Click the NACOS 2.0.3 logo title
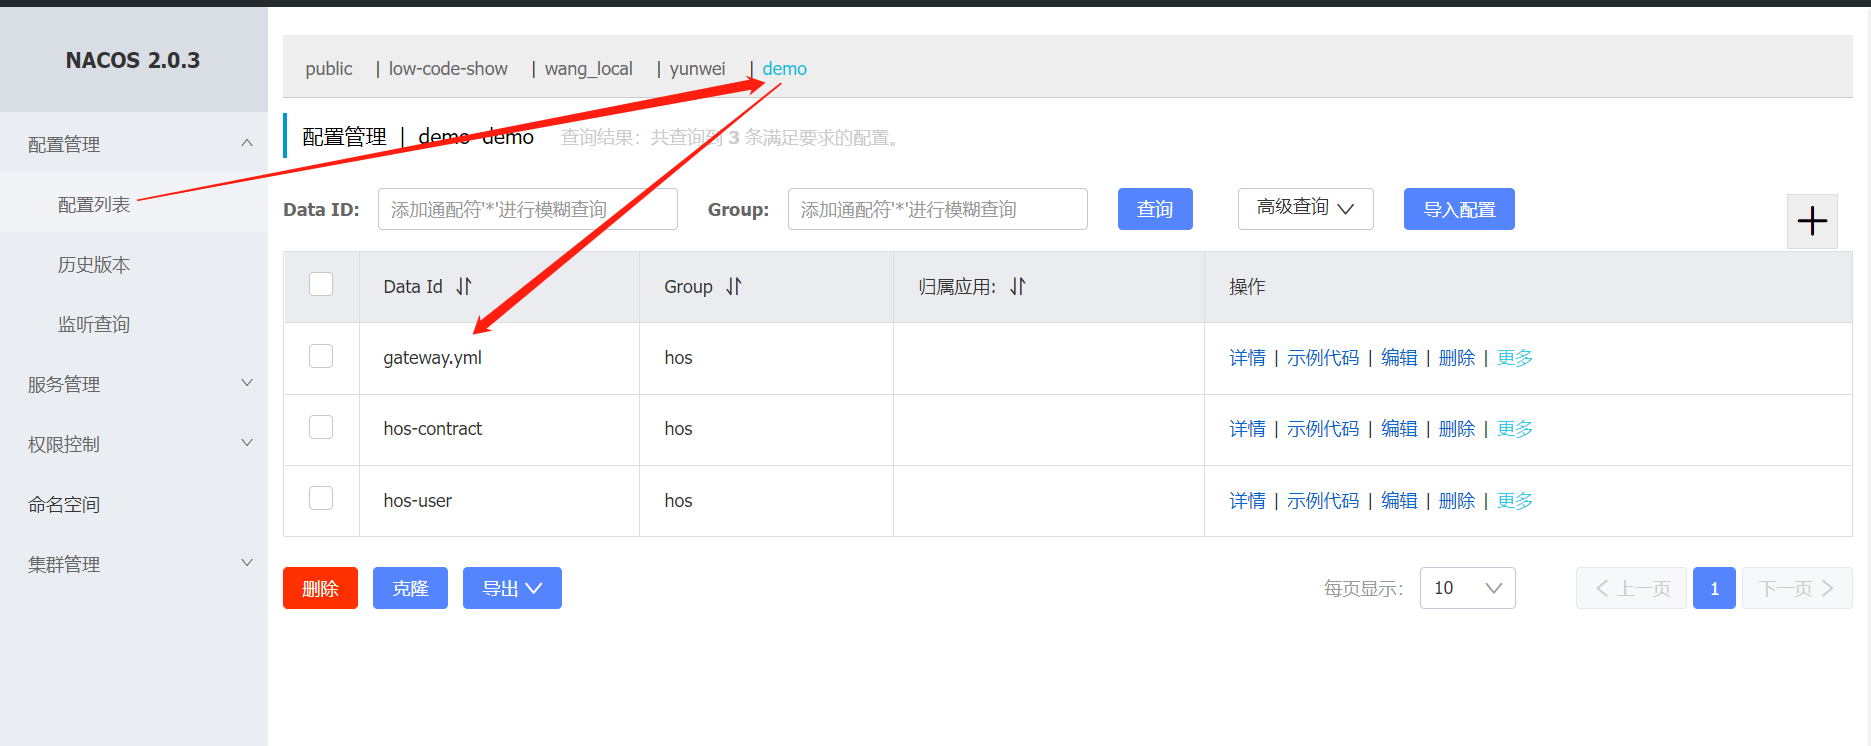This screenshot has height=746, width=1871. click(x=133, y=60)
